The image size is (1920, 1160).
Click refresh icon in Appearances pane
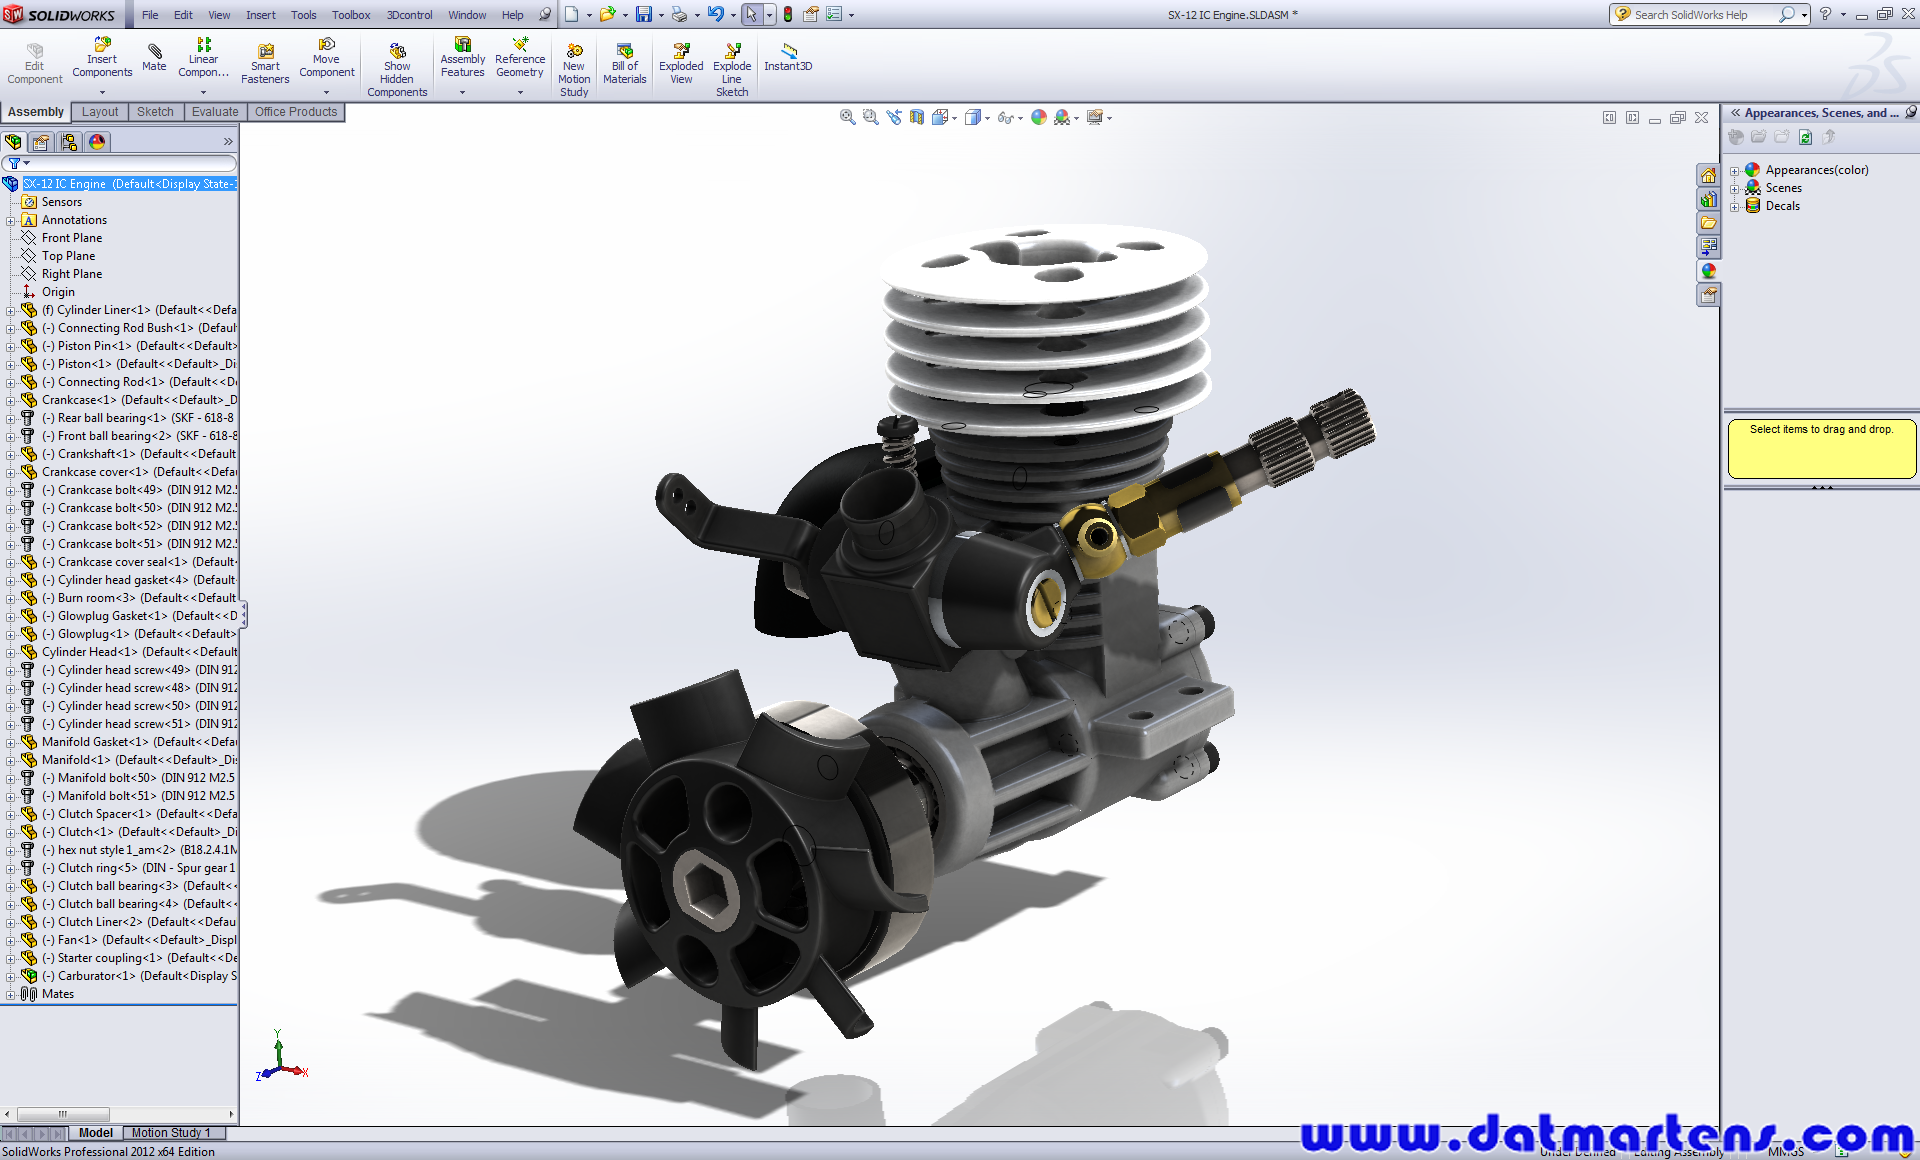click(x=1805, y=137)
